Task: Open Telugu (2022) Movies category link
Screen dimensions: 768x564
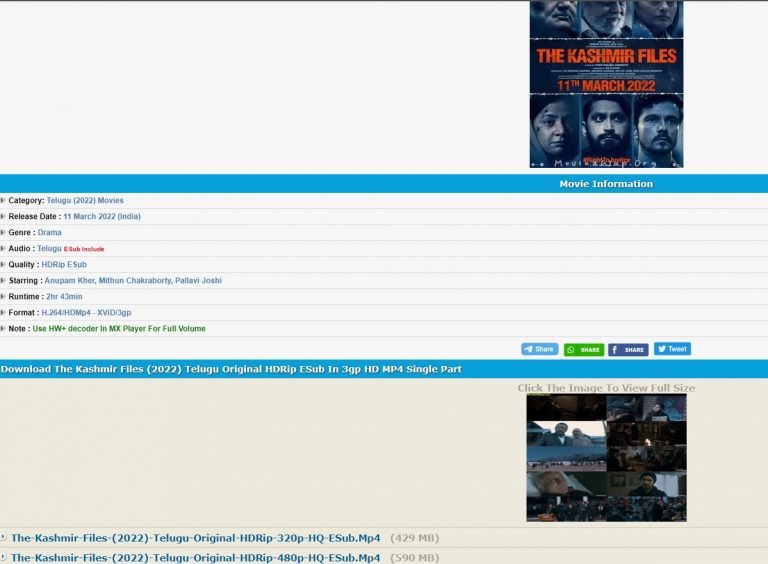Action: click(85, 201)
